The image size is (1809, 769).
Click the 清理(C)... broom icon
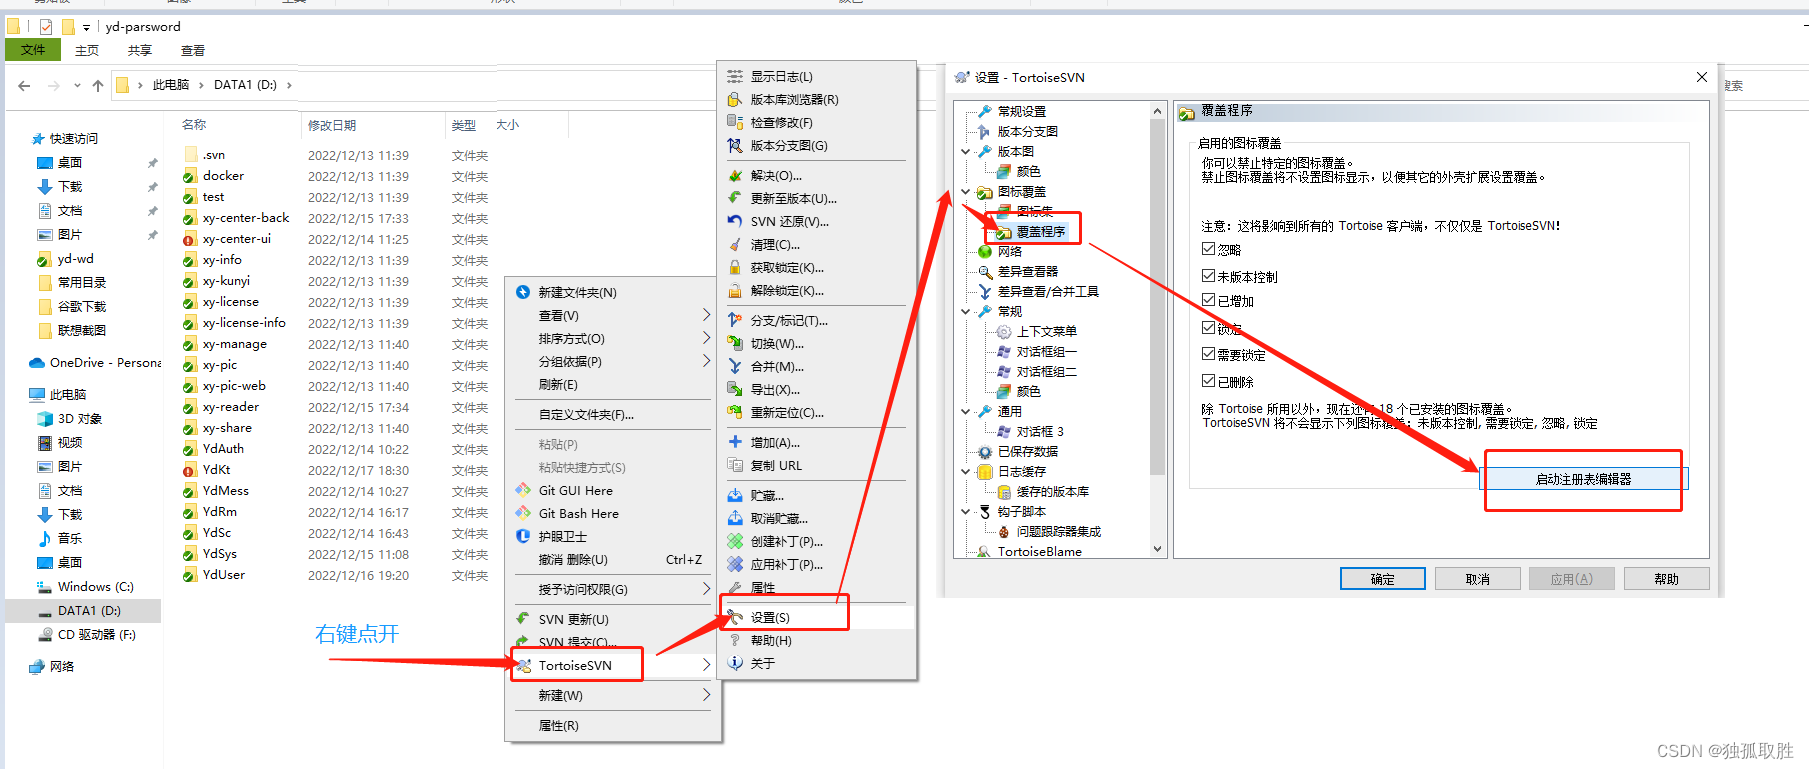pos(735,244)
